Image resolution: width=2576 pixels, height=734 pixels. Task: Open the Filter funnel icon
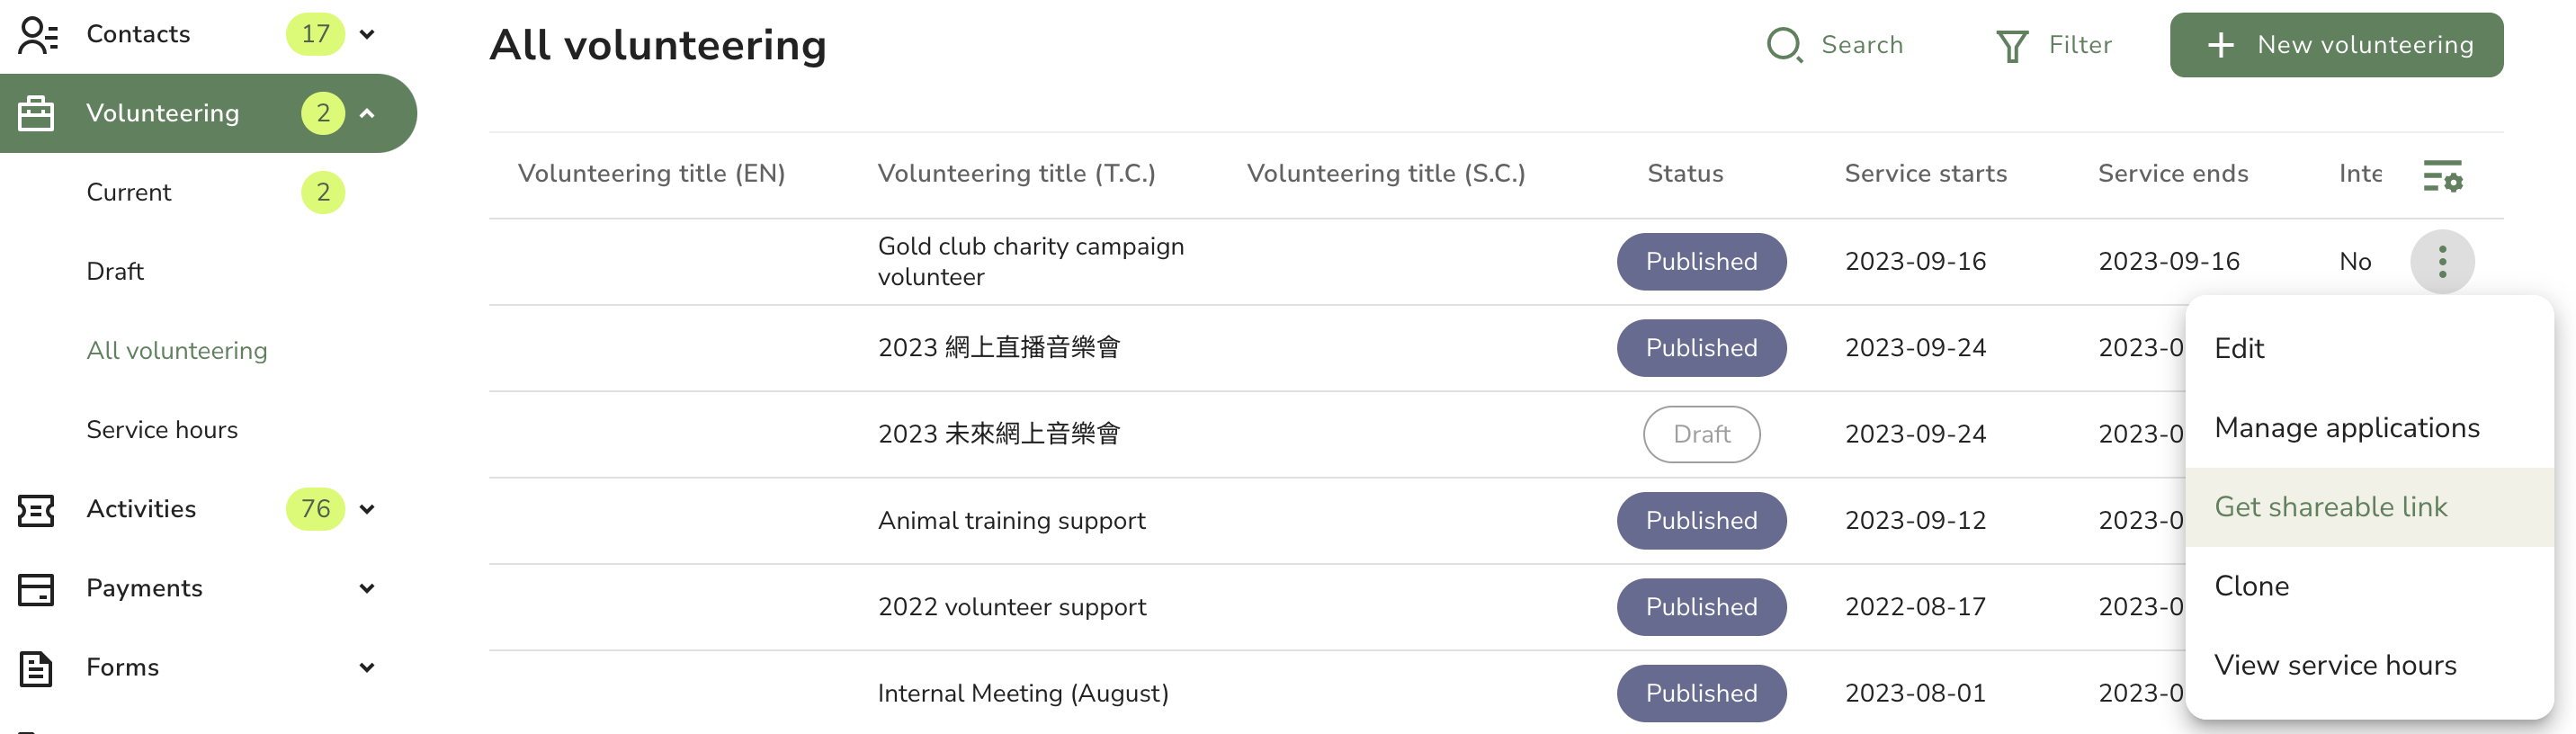2013,45
